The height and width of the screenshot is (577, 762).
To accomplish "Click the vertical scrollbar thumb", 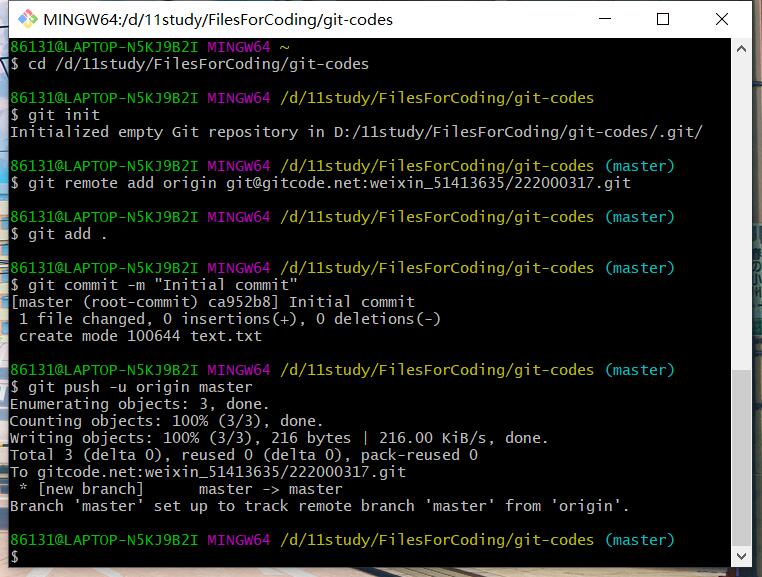I will pos(741,457).
